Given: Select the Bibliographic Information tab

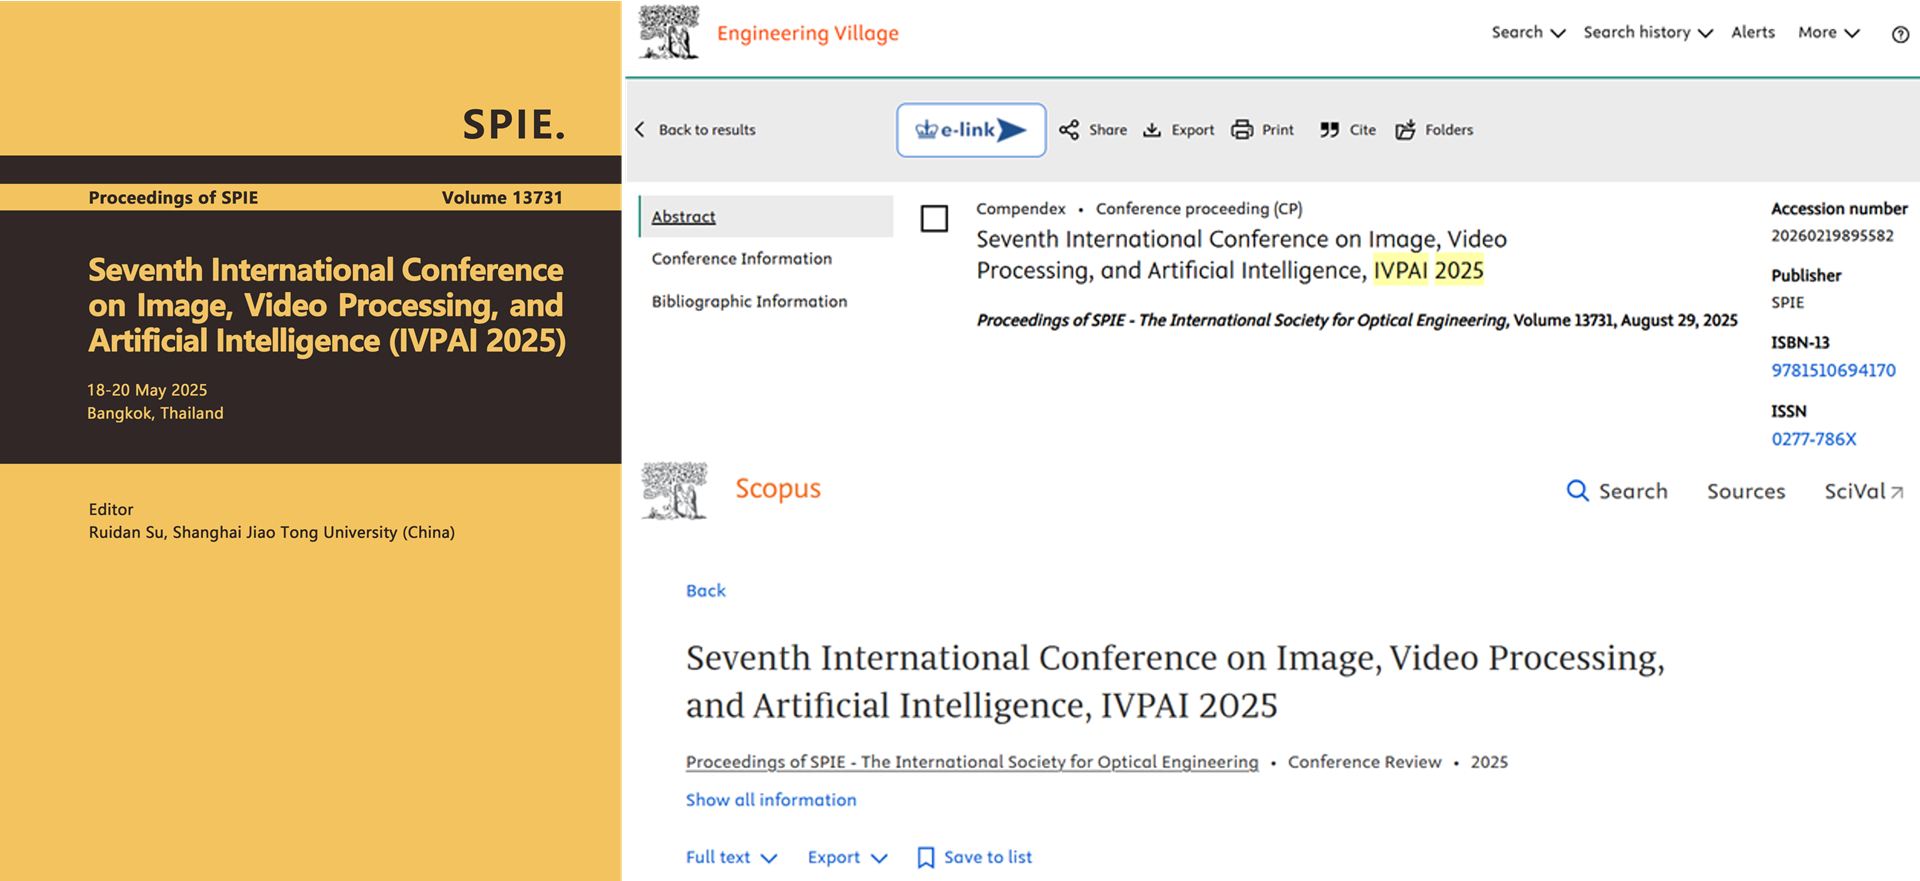Looking at the screenshot, I should [x=749, y=302].
